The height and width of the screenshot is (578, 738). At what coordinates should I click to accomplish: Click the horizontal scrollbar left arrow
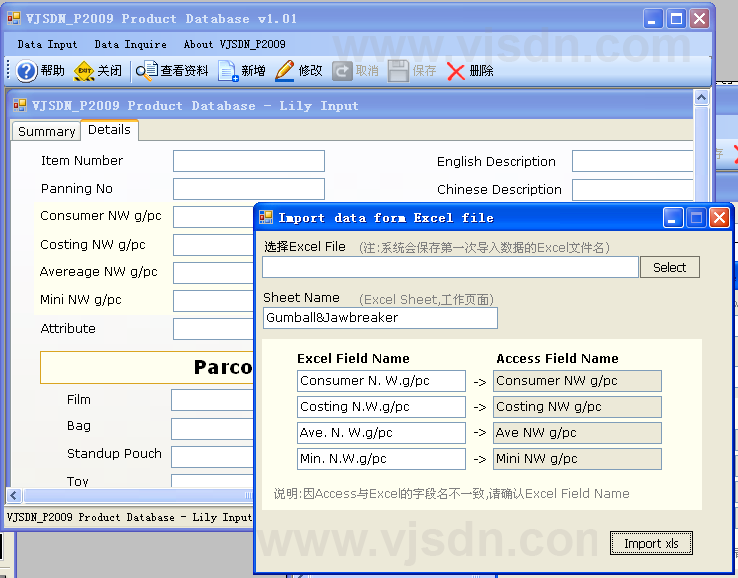[x=13, y=495]
